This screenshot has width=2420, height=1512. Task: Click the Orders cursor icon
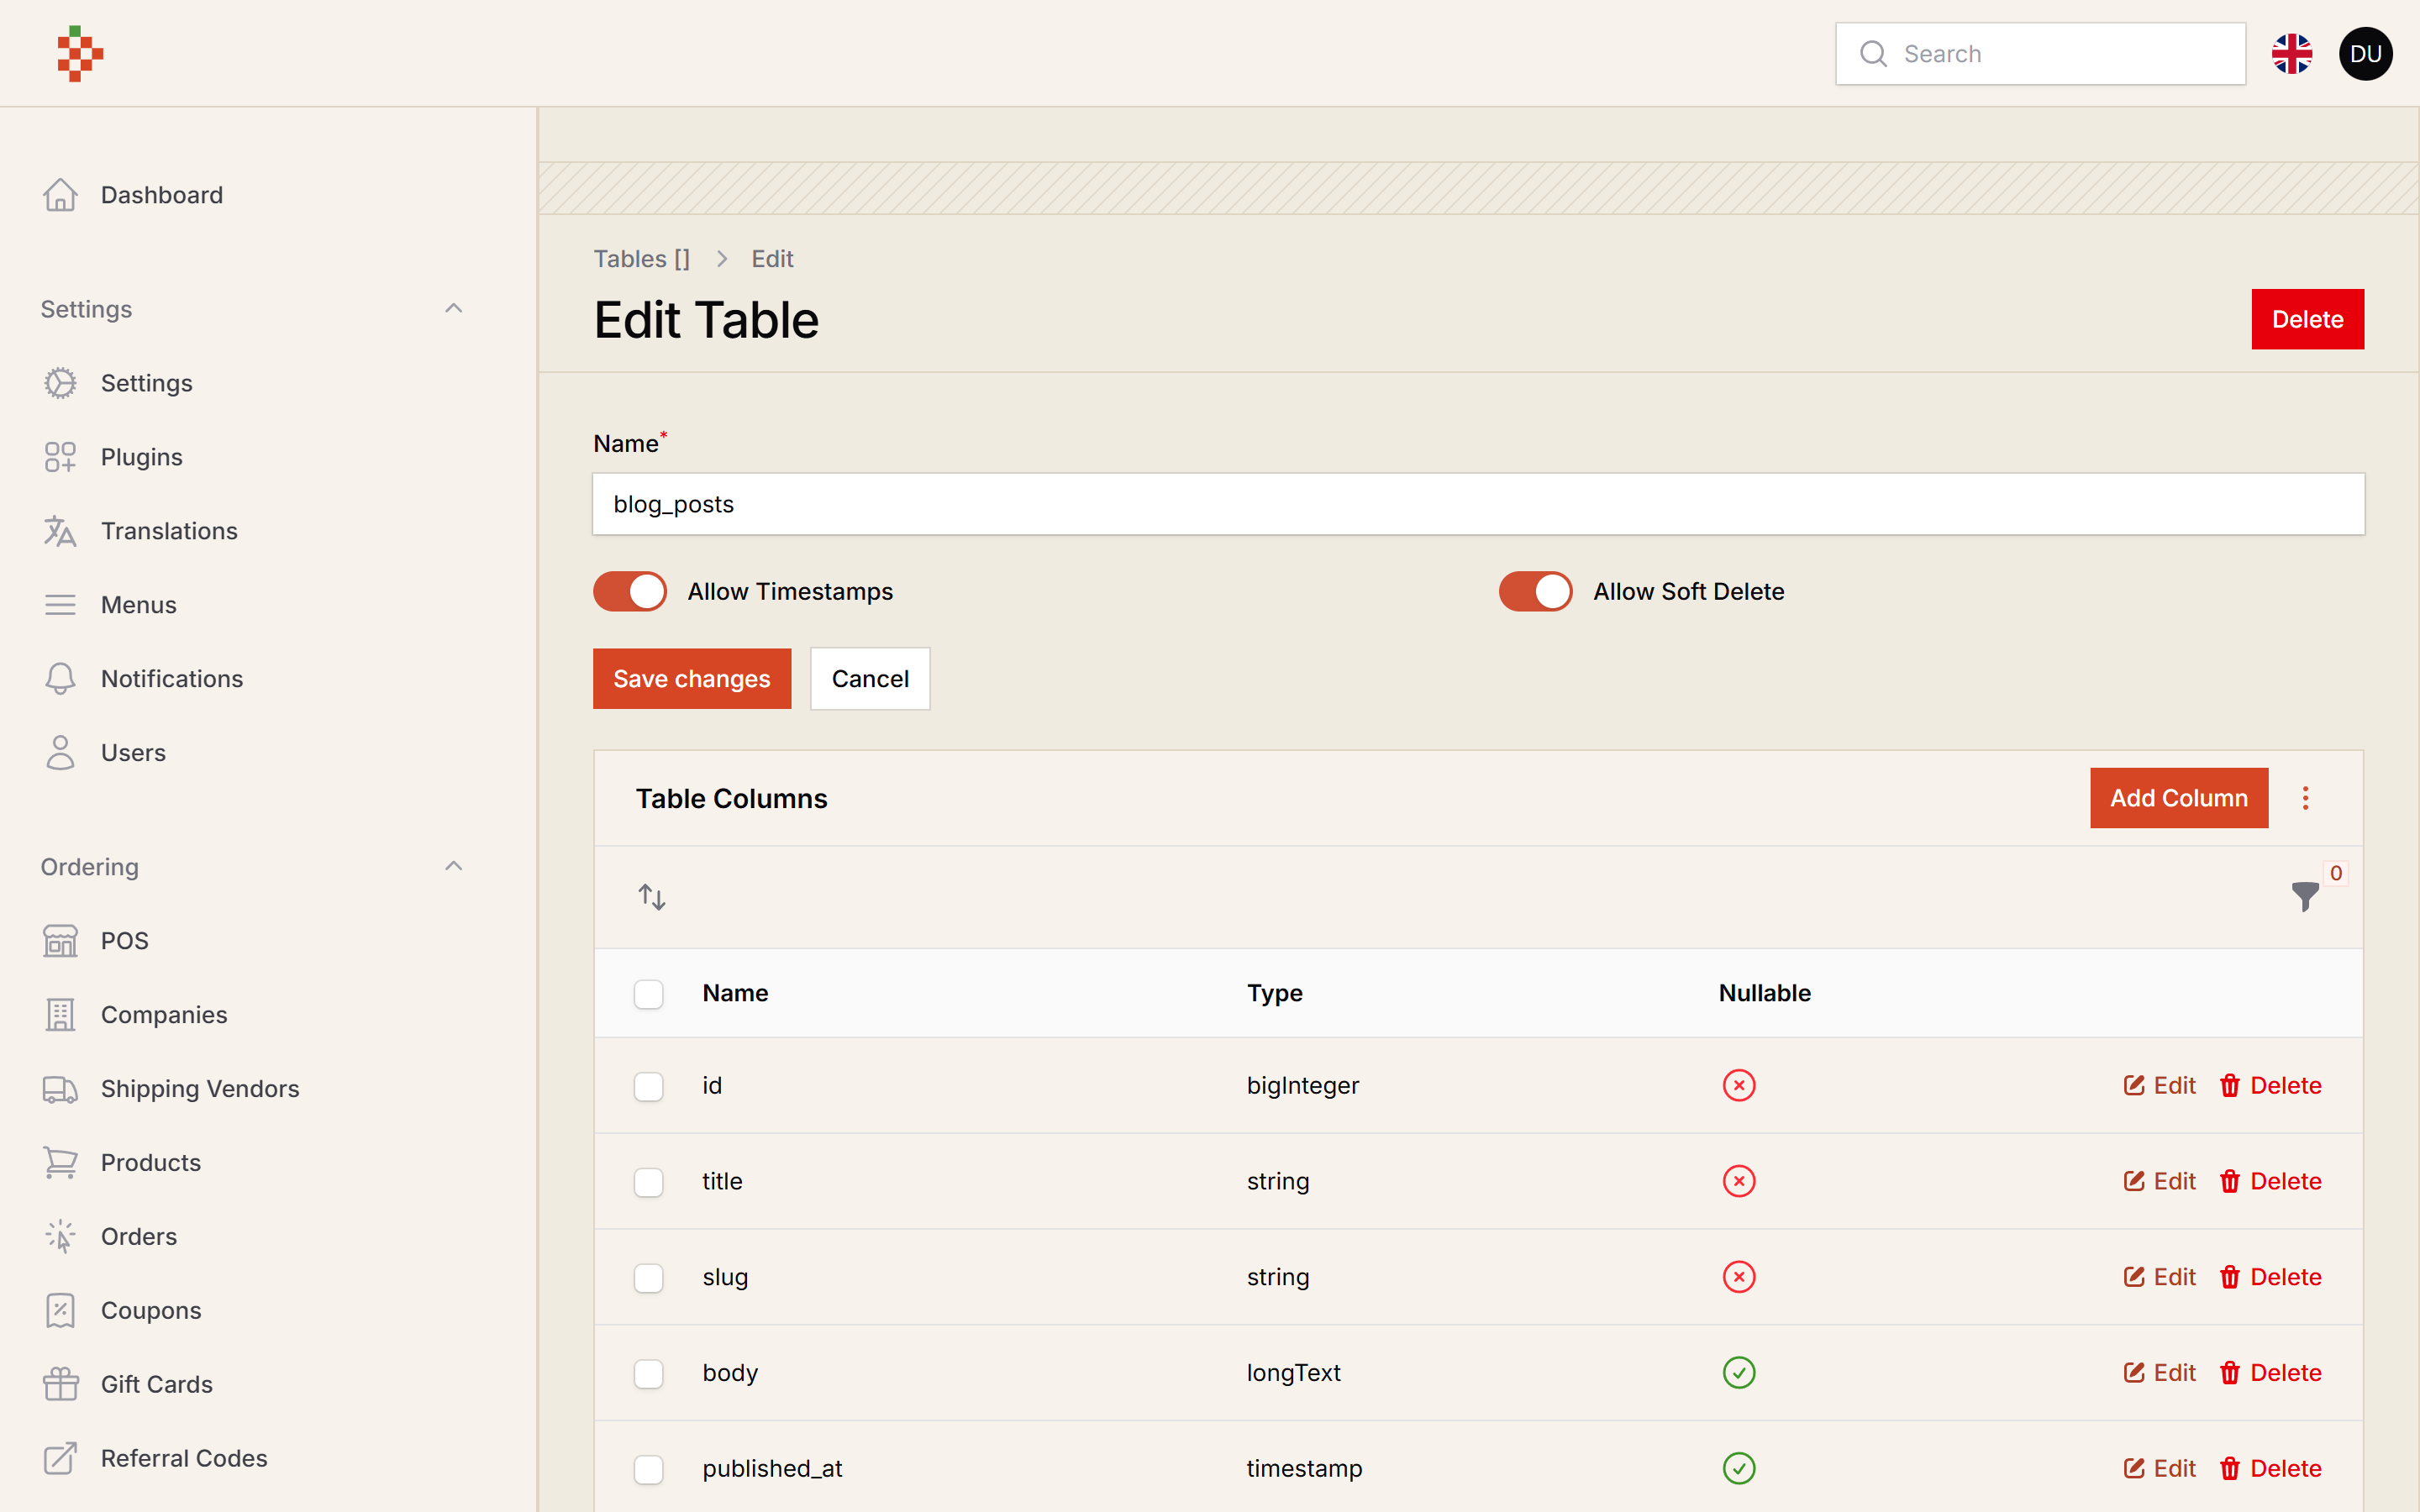click(x=60, y=1237)
